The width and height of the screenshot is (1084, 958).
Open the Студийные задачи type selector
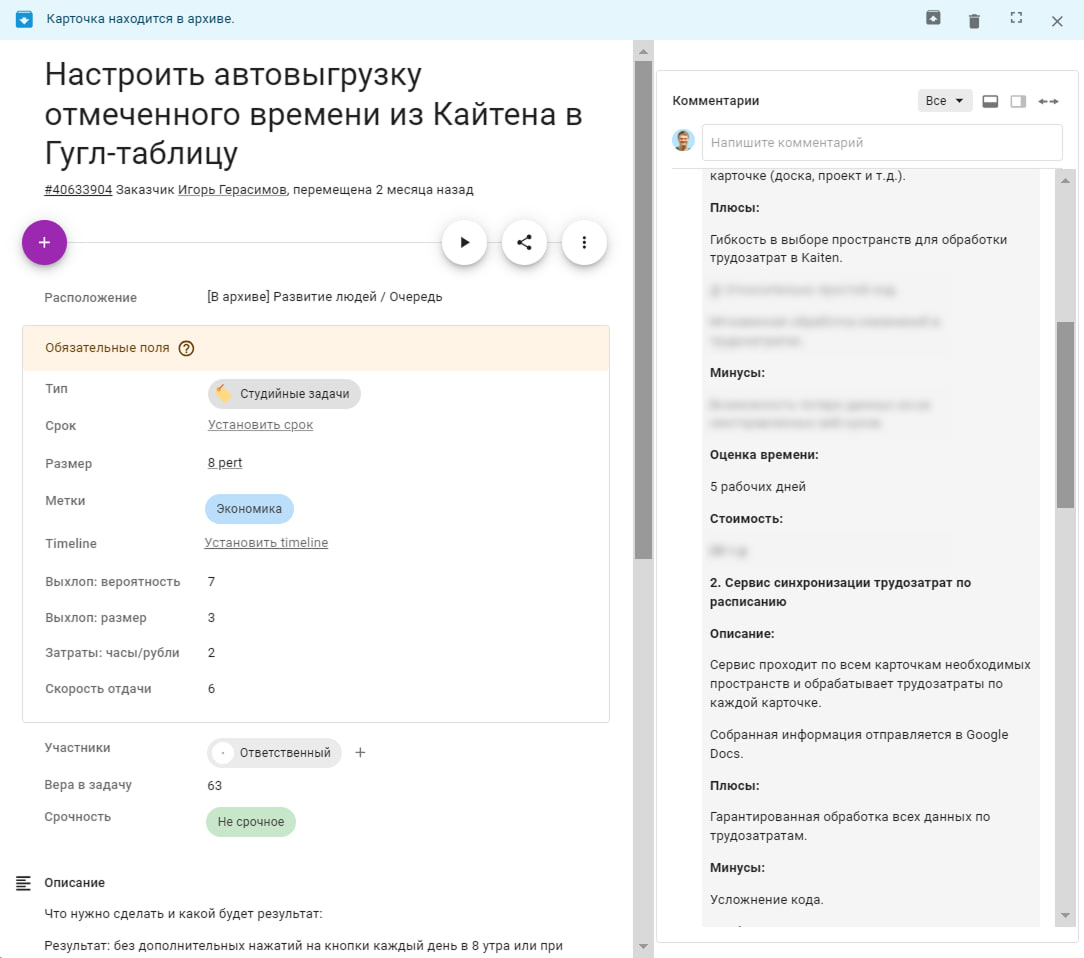point(284,394)
